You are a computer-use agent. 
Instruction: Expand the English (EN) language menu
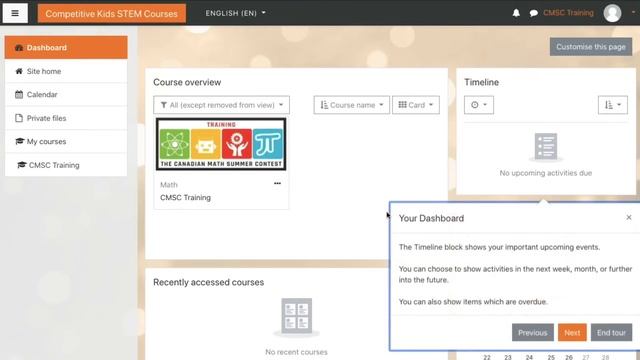[236, 13]
